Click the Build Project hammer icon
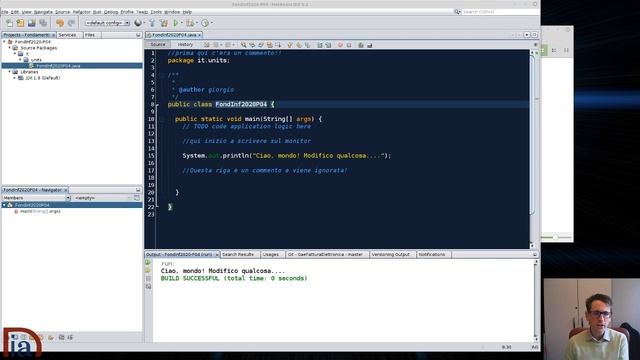Viewport: 640px width, 360px height. coord(152,23)
